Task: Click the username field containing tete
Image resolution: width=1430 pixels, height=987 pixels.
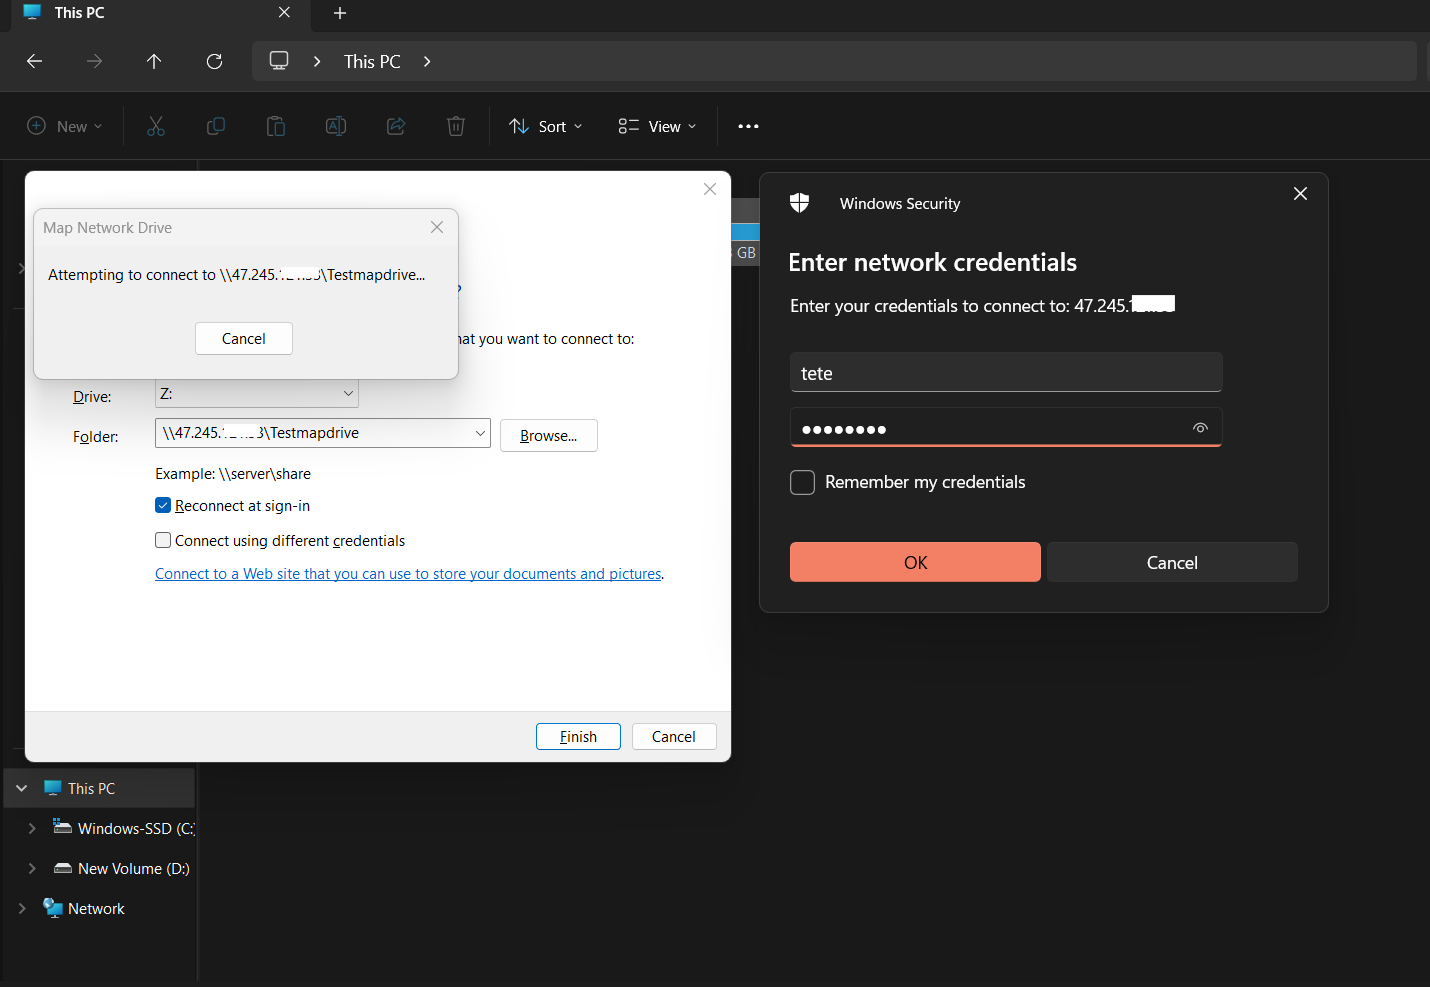Action: (x=1006, y=372)
